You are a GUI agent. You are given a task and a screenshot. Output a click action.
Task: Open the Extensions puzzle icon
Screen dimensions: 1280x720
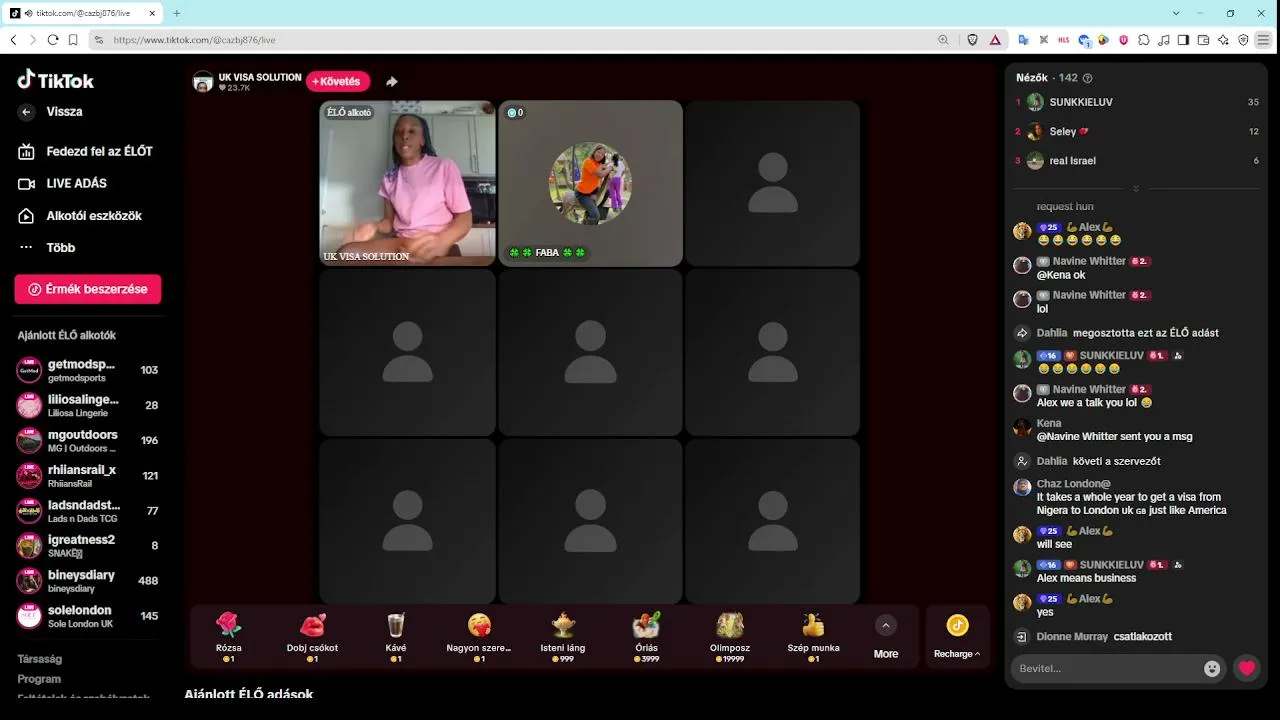click(1143, 40)
